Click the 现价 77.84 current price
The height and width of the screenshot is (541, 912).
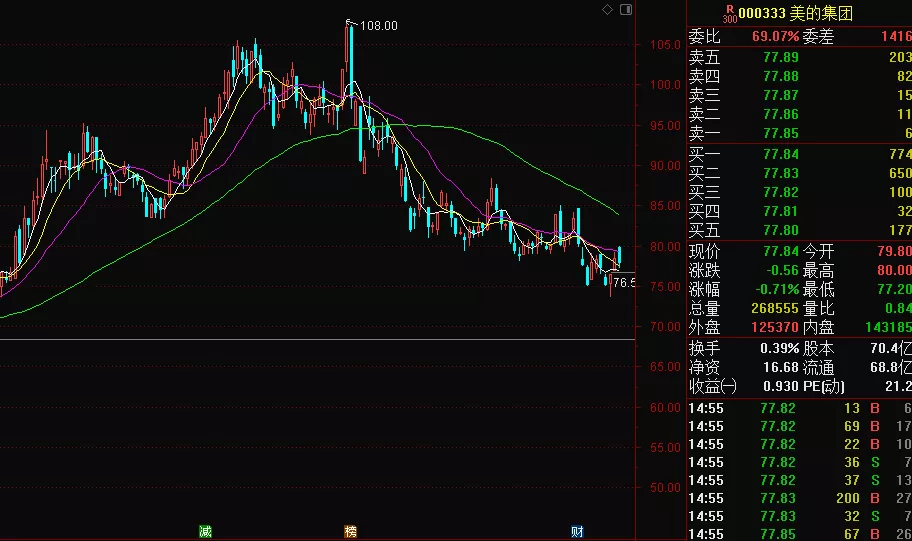[x=780, y=251]
